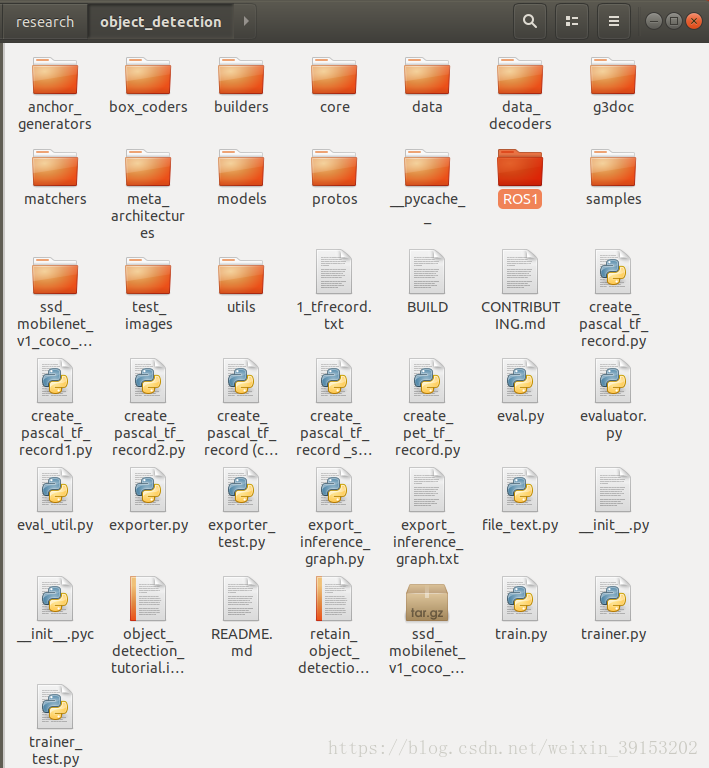Image resolution: width=709 pixels, height=768 pixels.
Task: Click the 'ROS1' name label
Action: pyautogui.click(x=520, y=199)
